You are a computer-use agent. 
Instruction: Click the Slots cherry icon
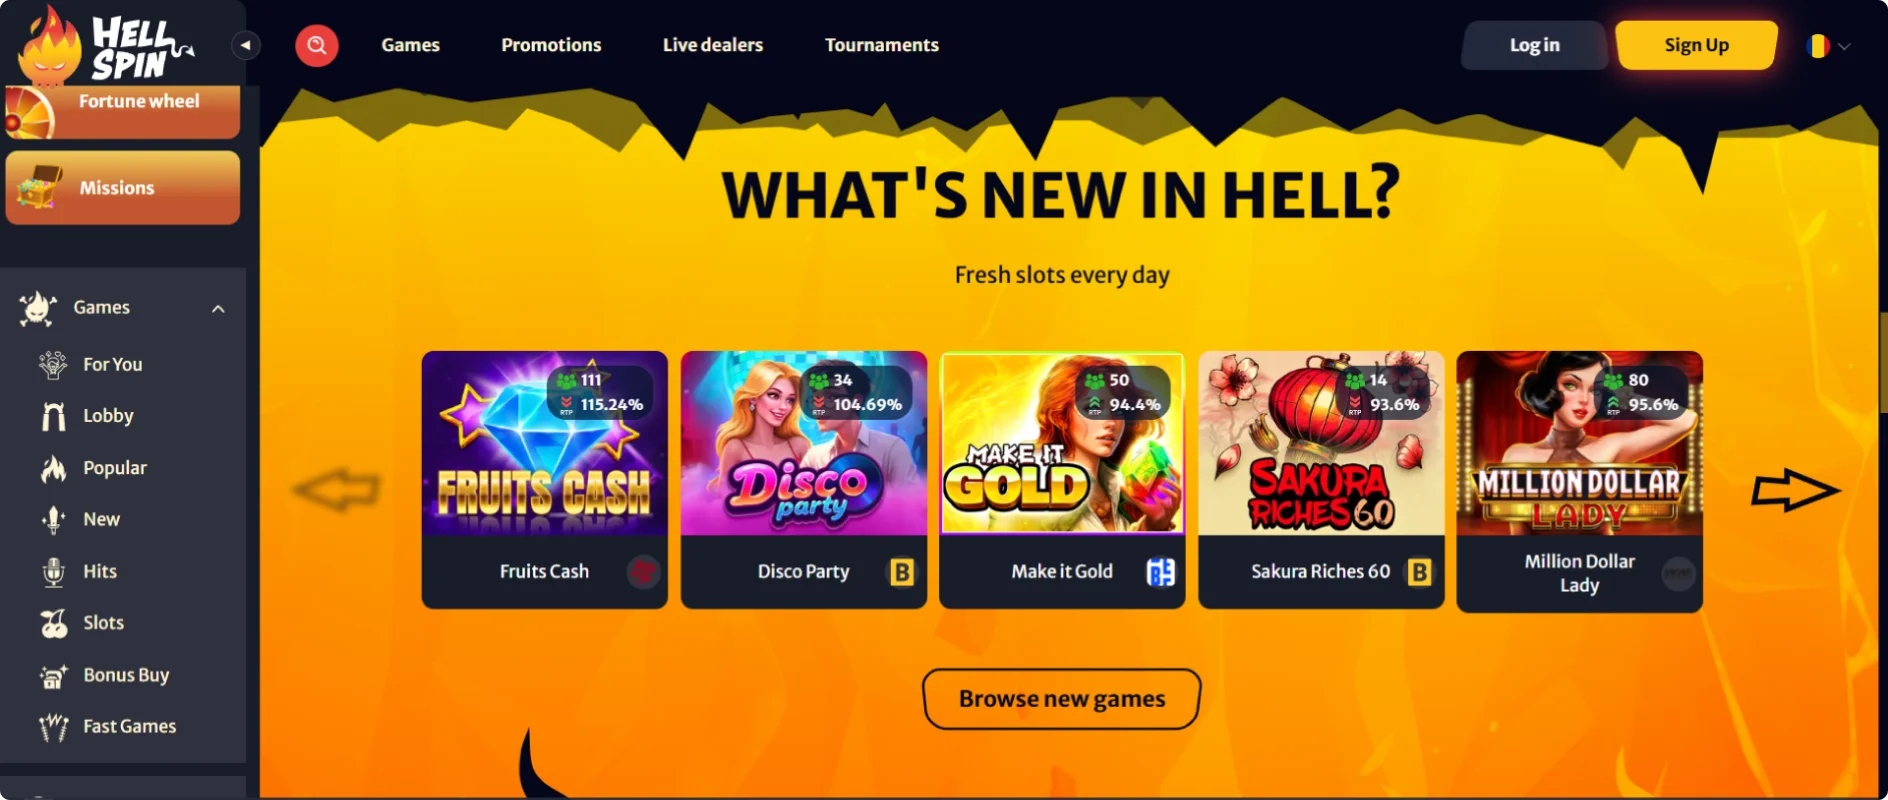(54, 623)
